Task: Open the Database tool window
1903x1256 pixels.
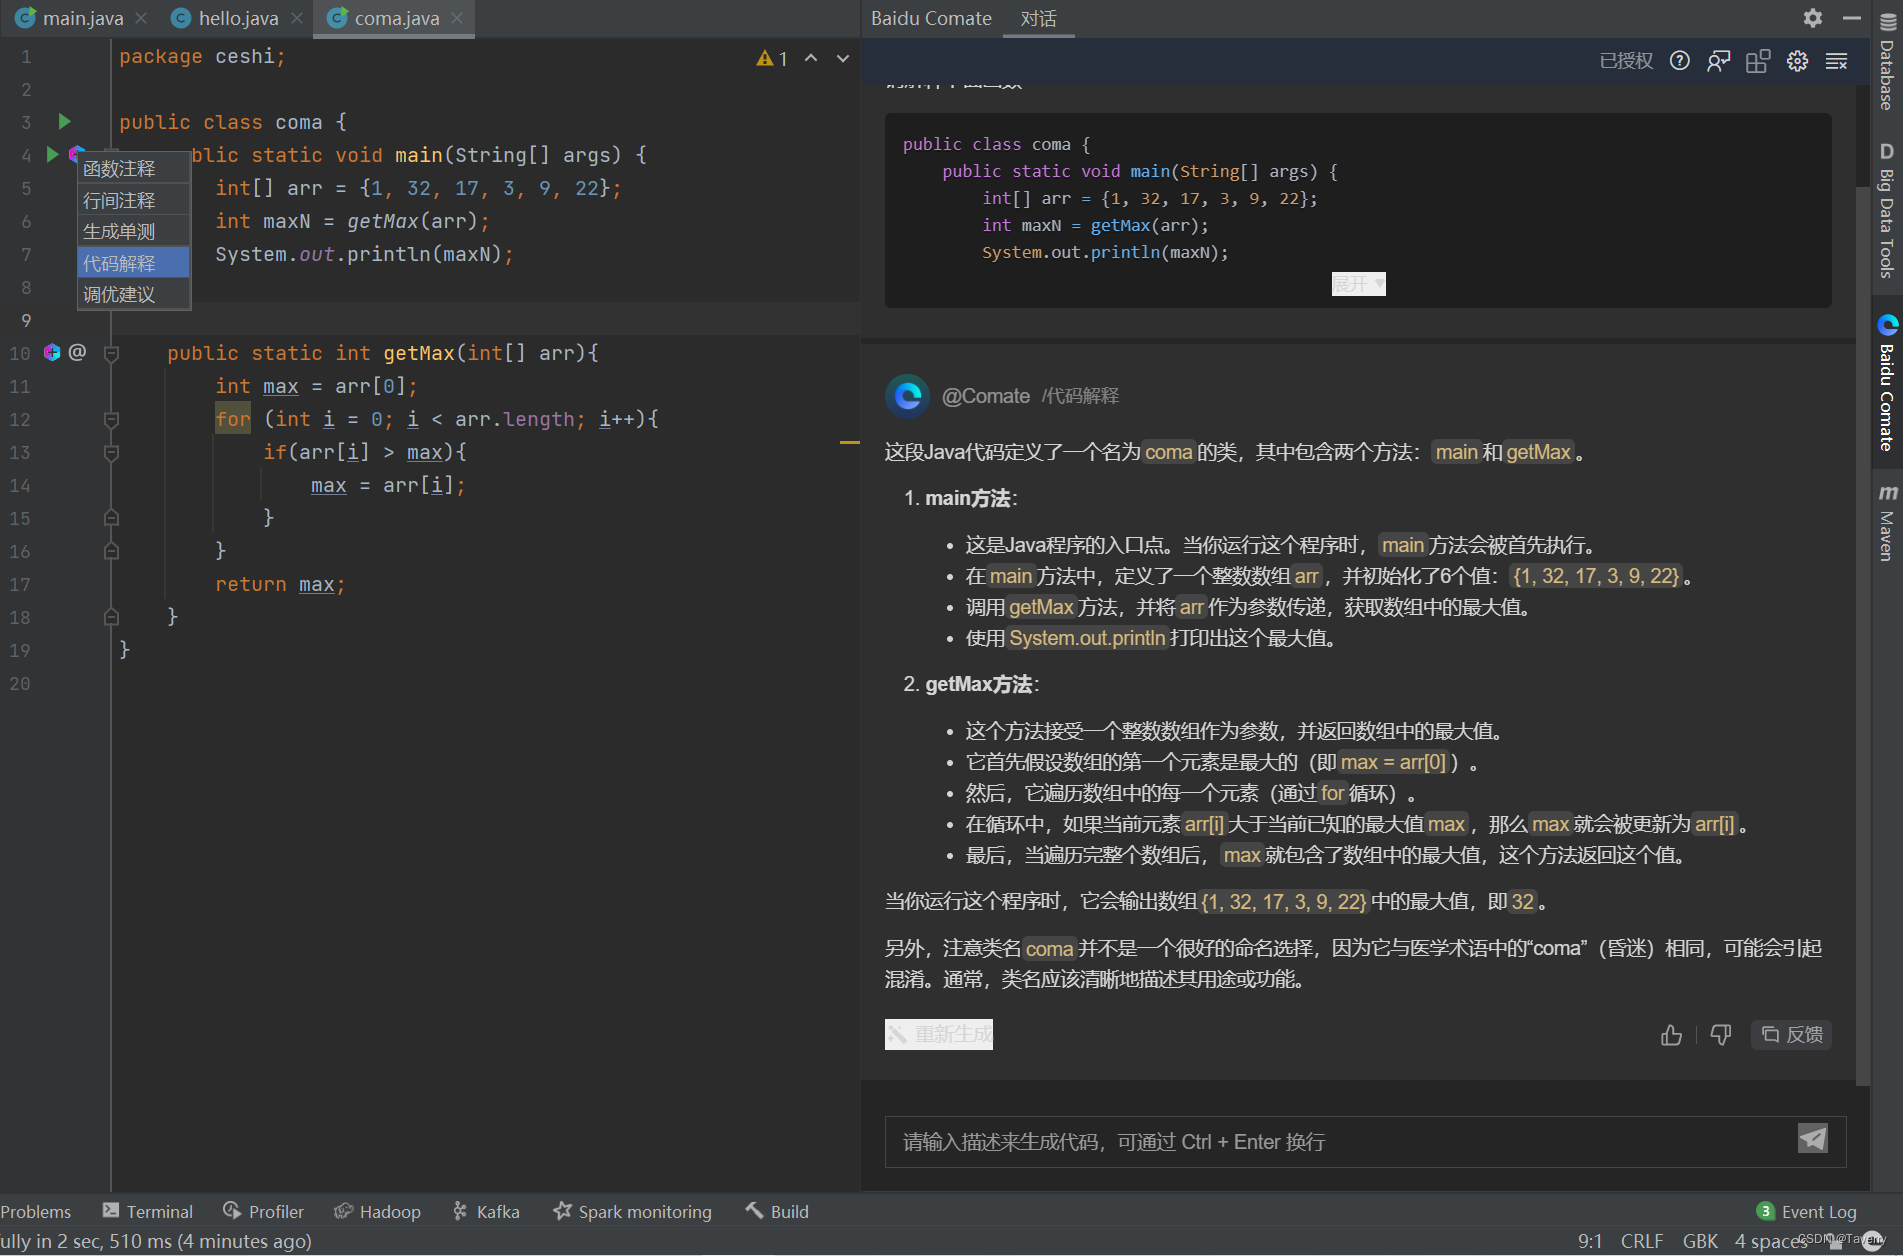Action: [x=1887, y=62]
